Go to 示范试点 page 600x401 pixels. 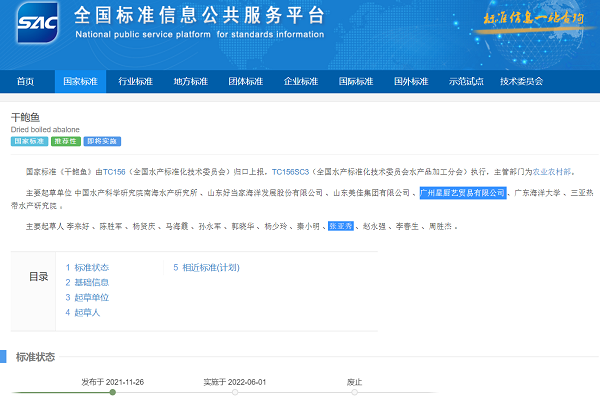tap(465, 81)
